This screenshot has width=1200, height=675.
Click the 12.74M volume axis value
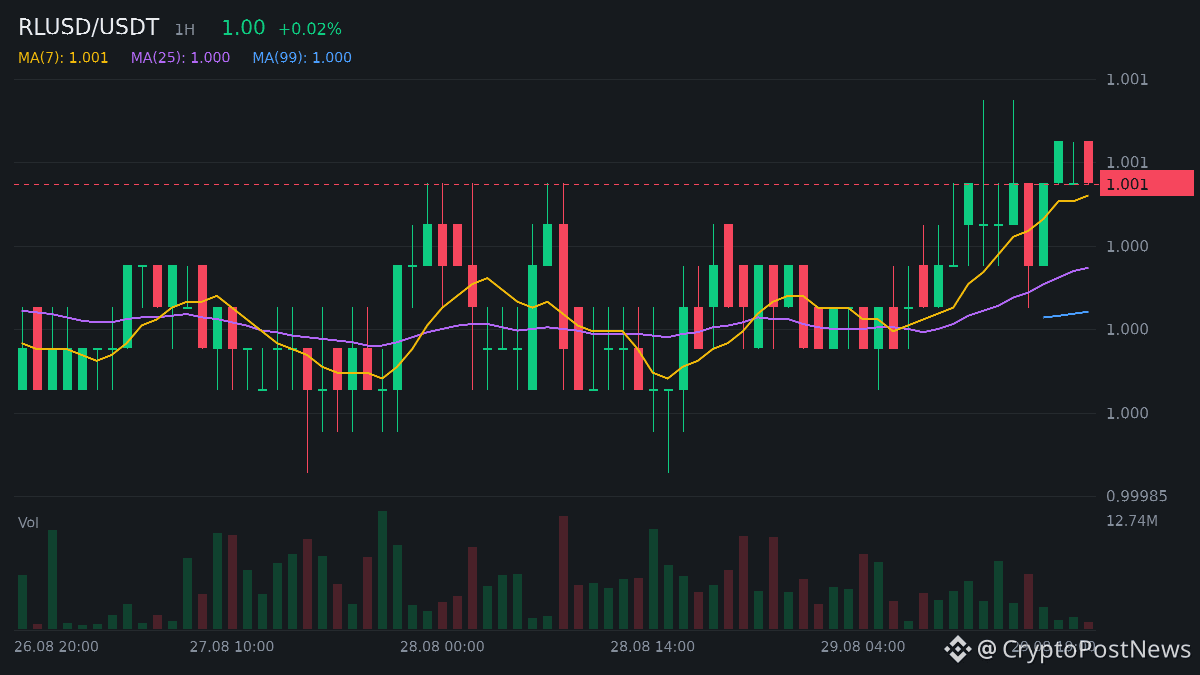click(1132, 521)
